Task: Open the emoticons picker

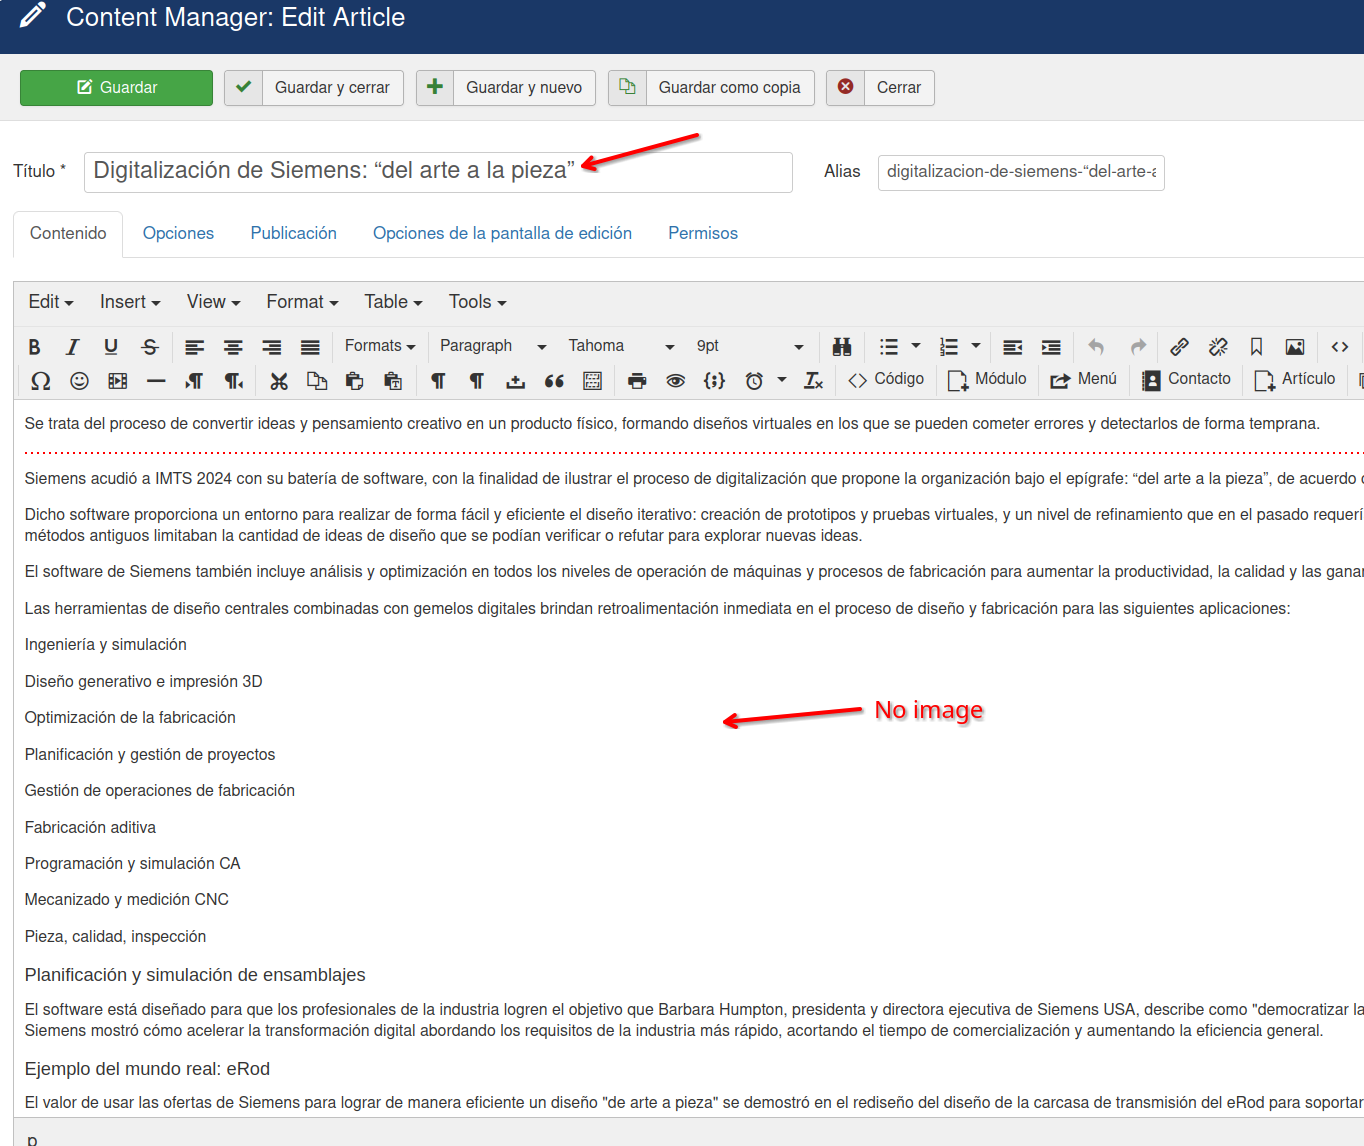Action: pyautogui.click(x=80, y=380)
